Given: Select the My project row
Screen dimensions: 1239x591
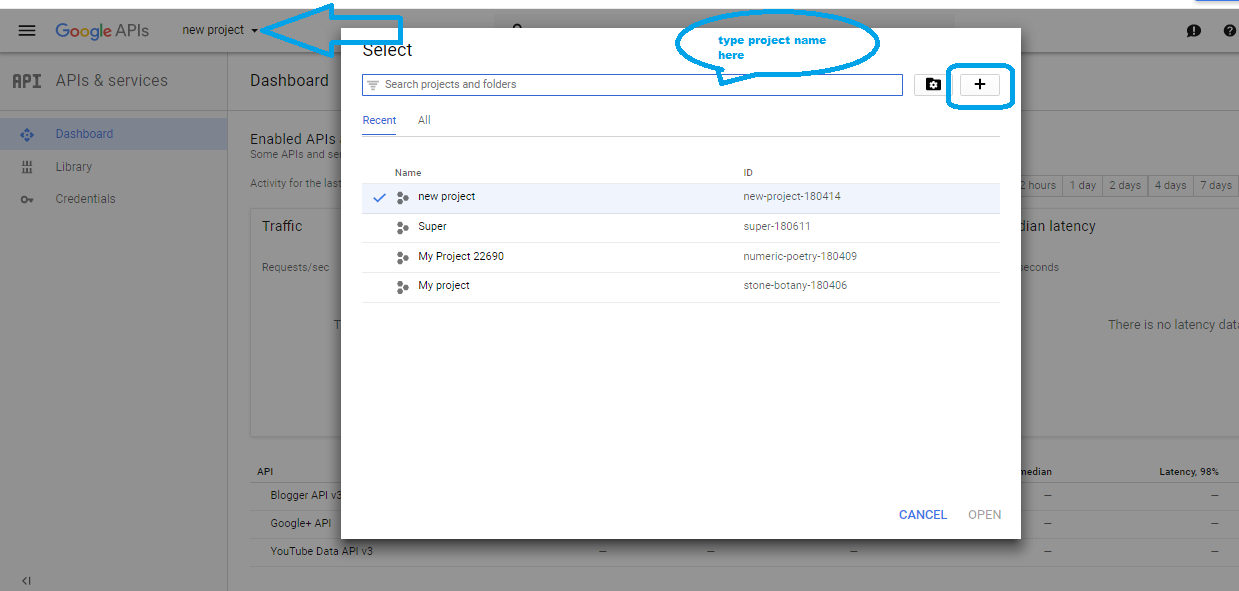Looking at the screenshot, I should pos(681,287).
